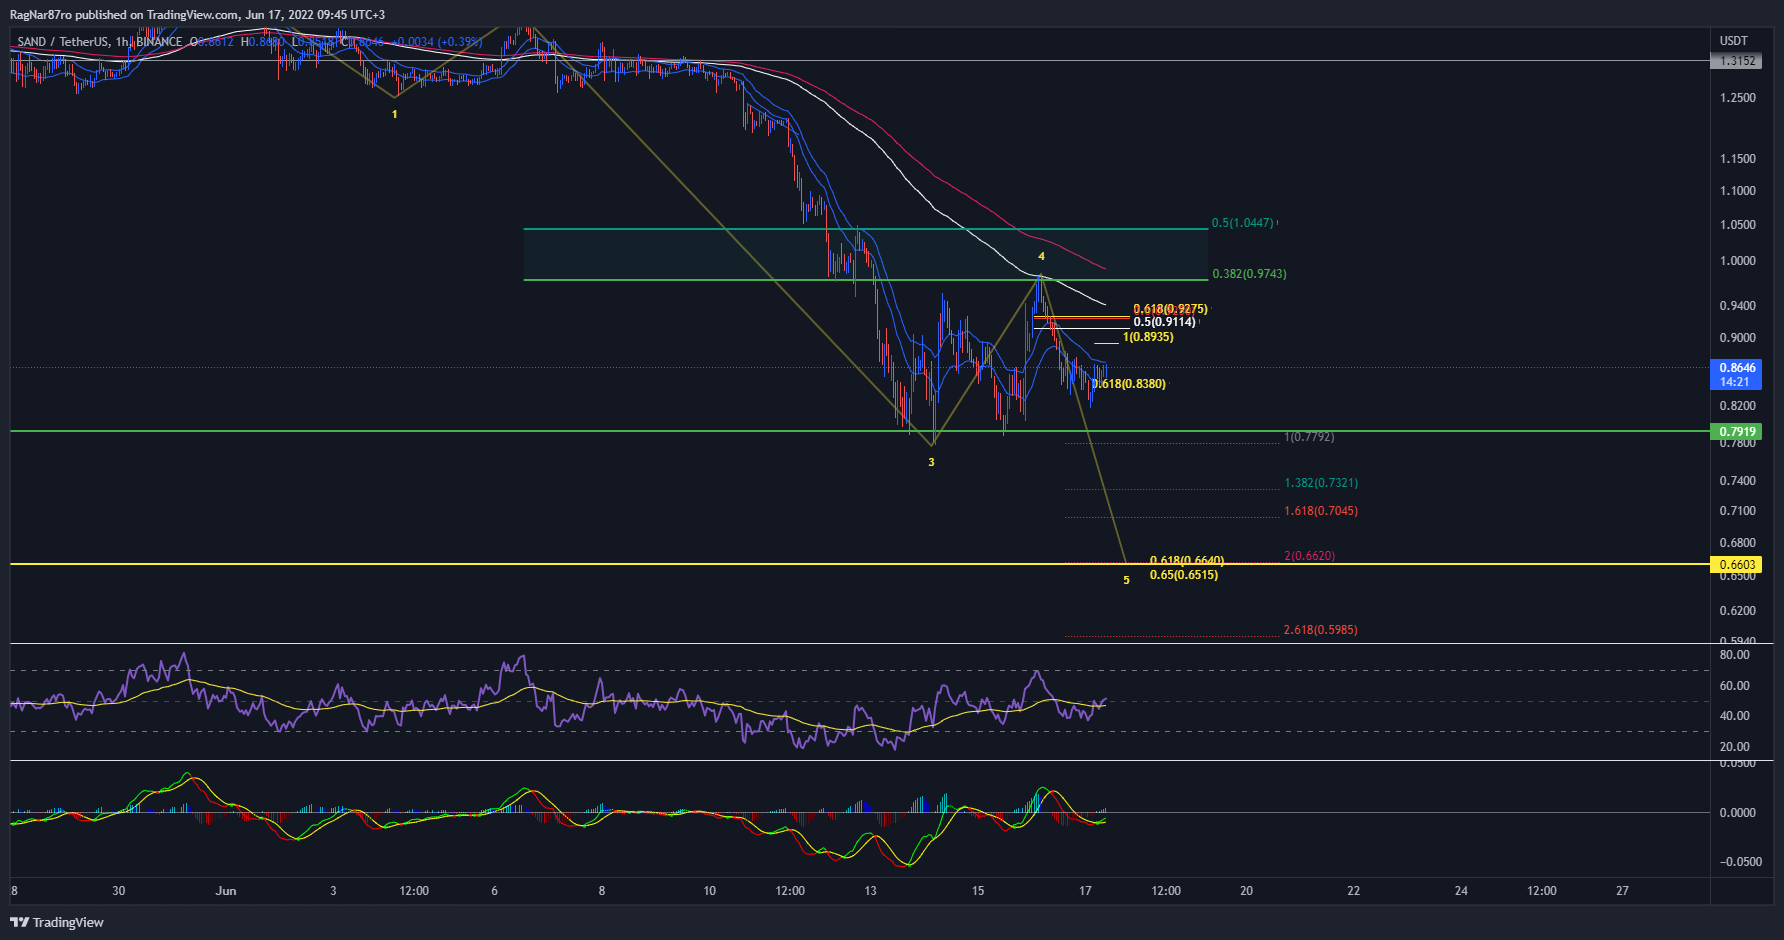This screenshot has width=1784, height=940.
Task: Click the Jun date on time axis
Action: pos(226,891)
